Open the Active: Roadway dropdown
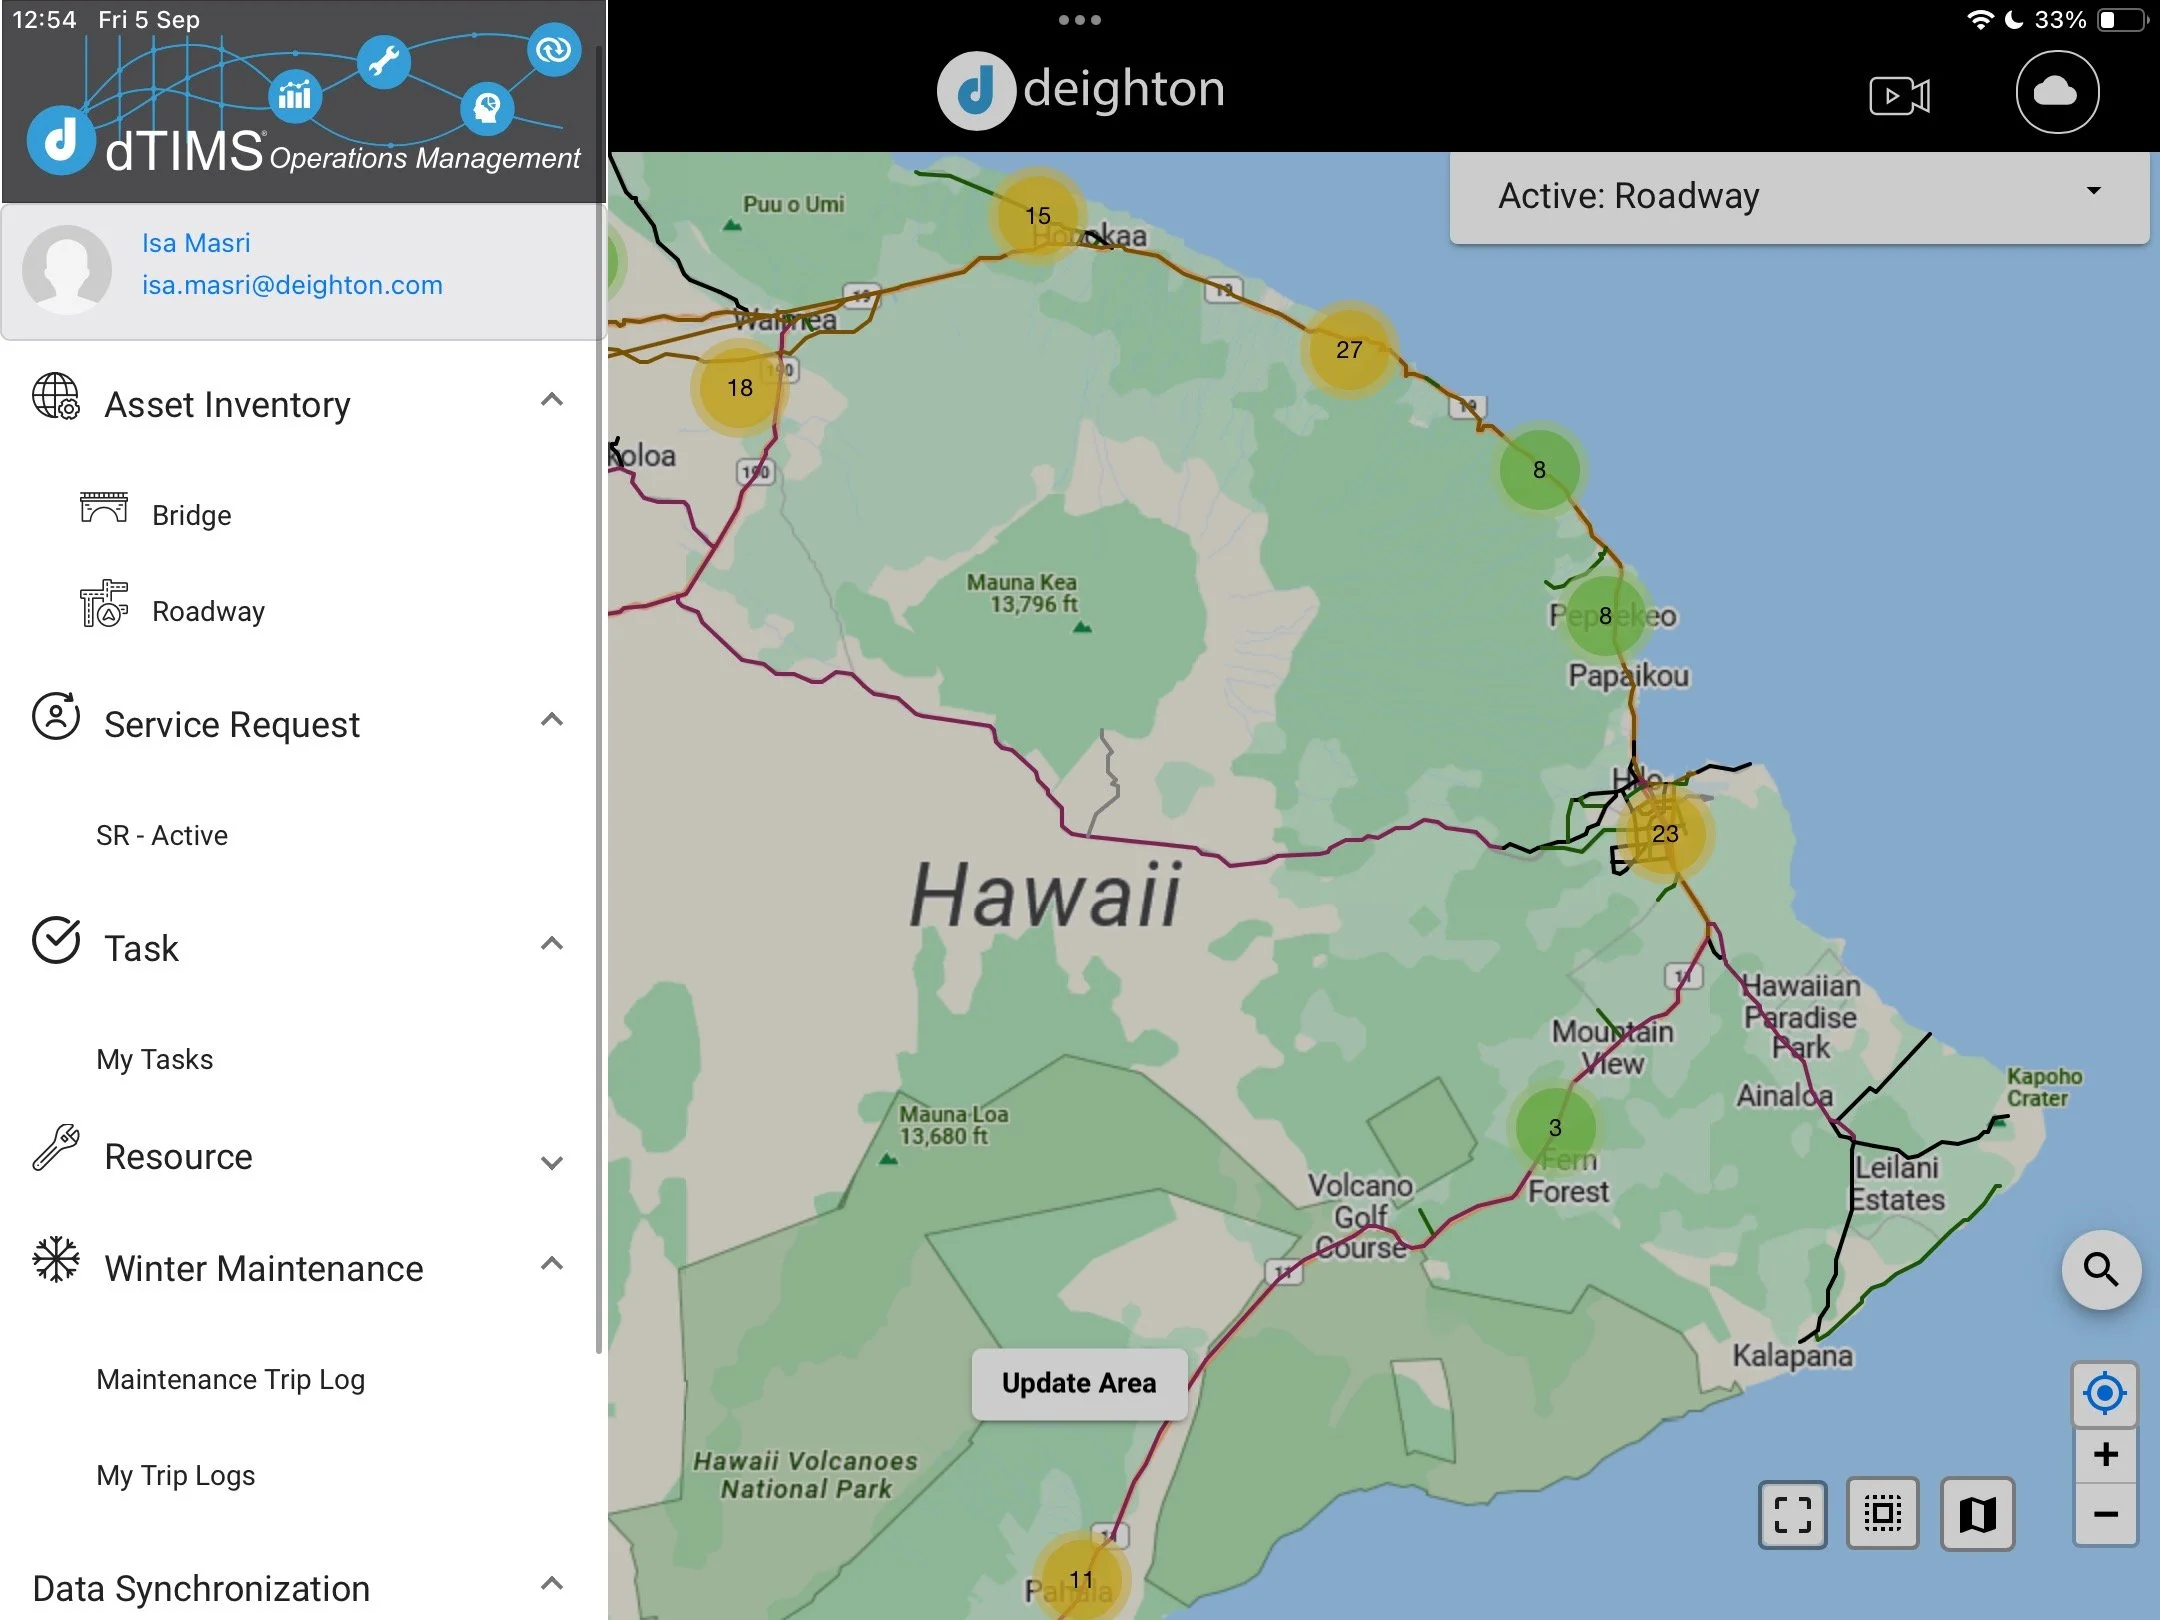2160x1620 pixels. pos(1798,196)
